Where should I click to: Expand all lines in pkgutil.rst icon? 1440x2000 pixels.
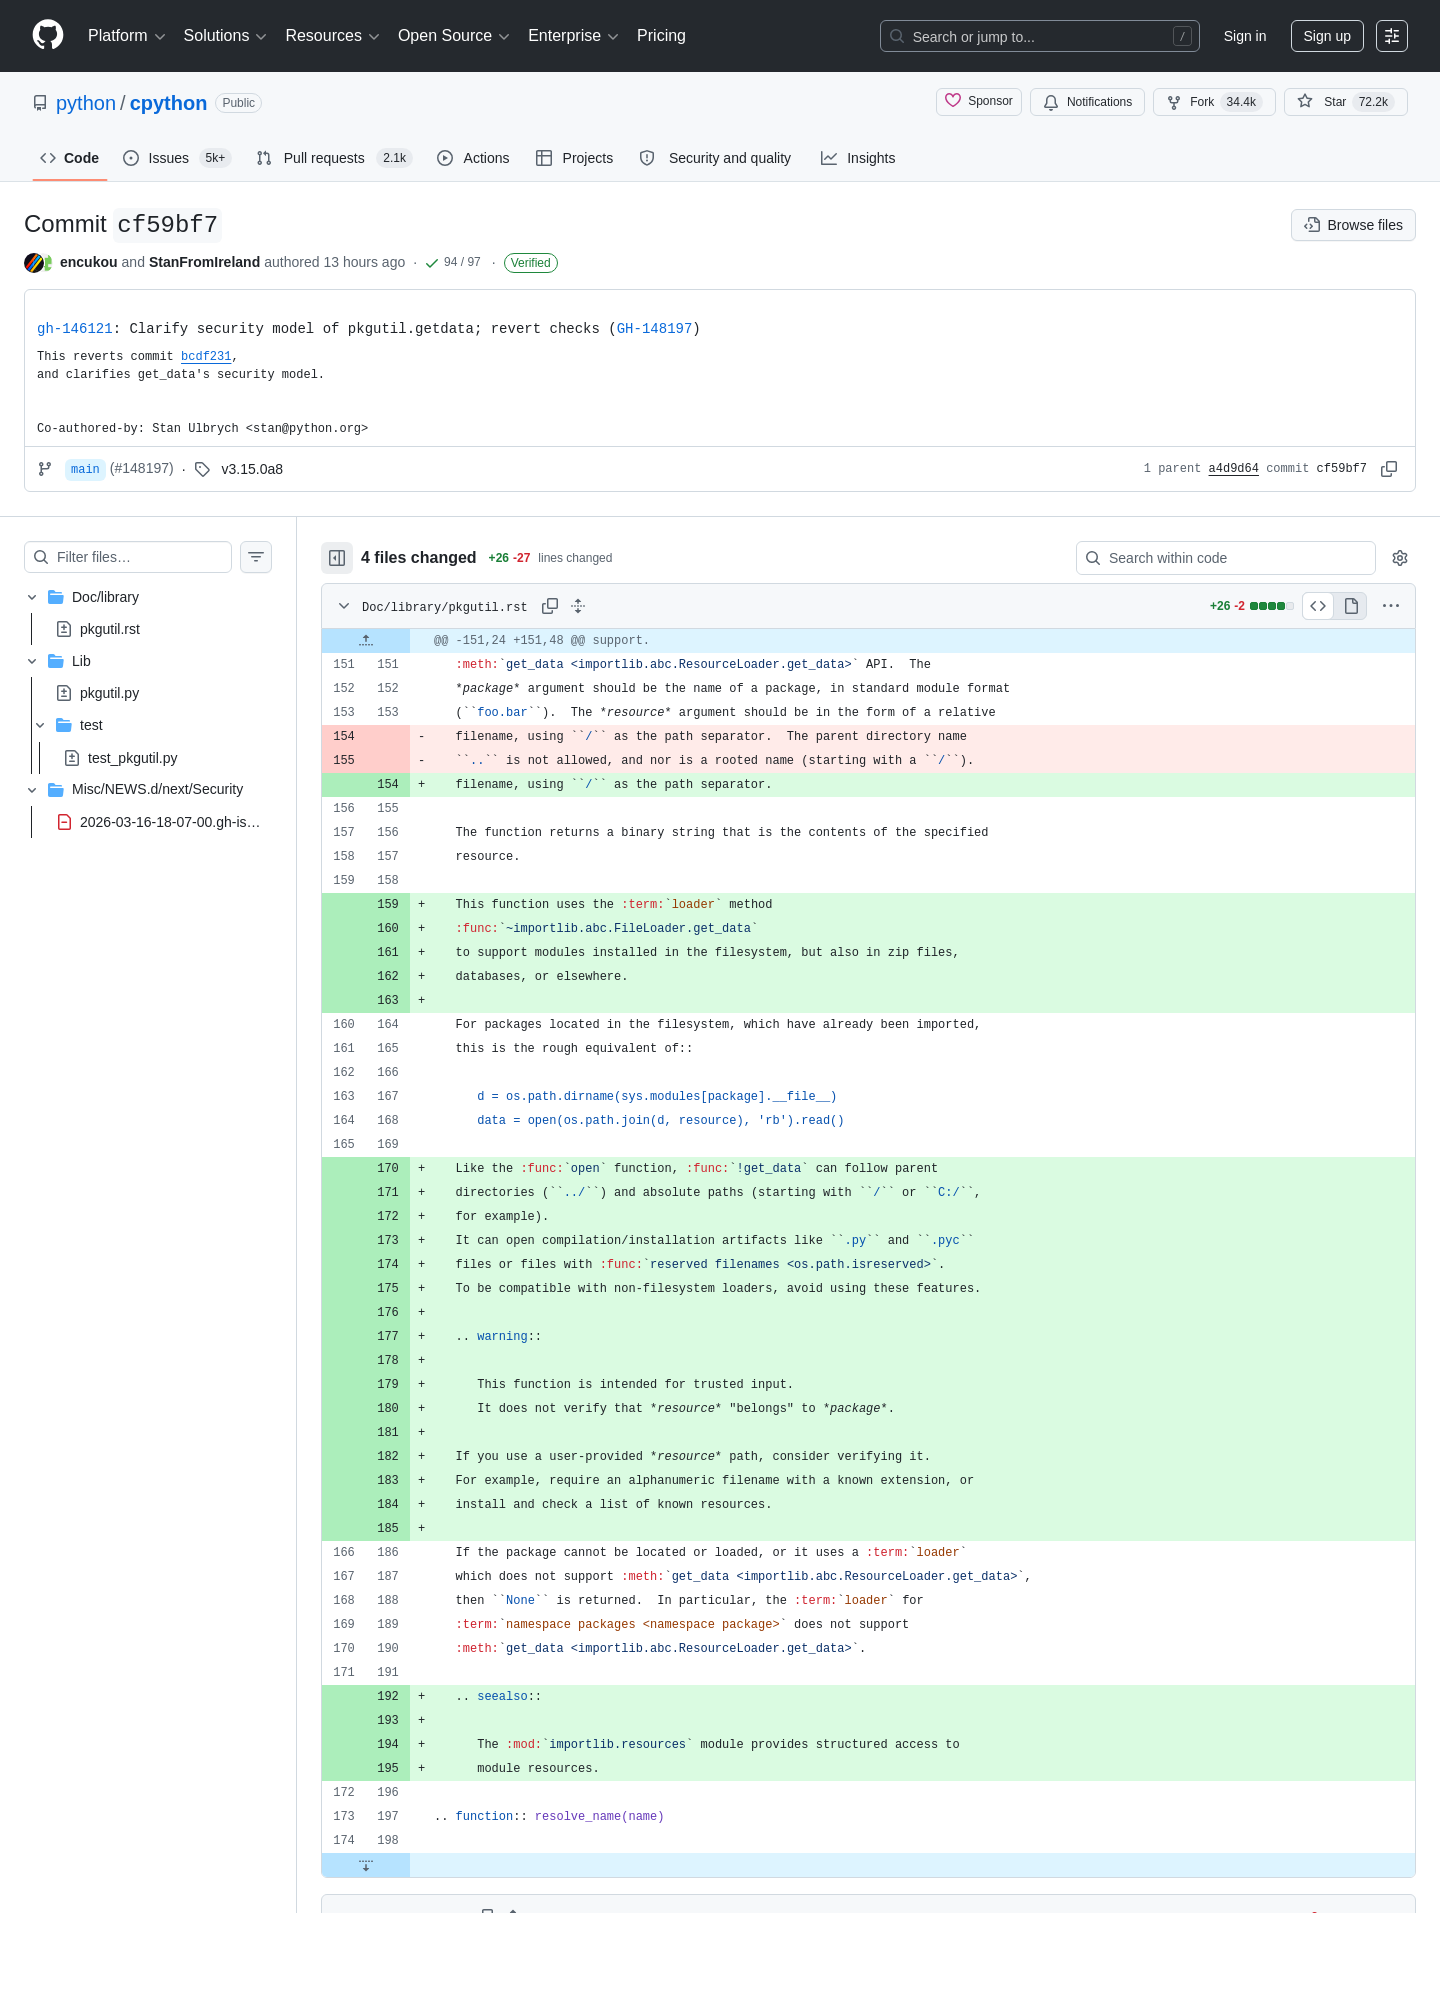click(578, 606)
